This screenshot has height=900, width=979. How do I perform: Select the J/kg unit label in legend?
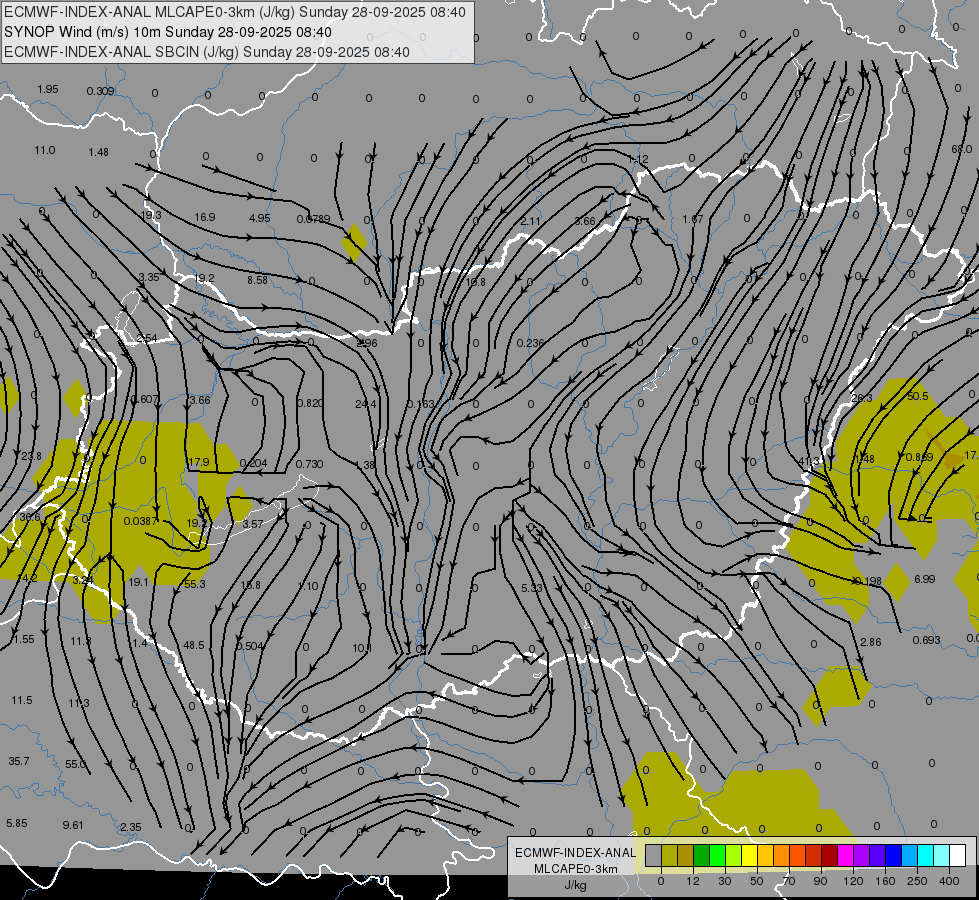click(575, 885)
